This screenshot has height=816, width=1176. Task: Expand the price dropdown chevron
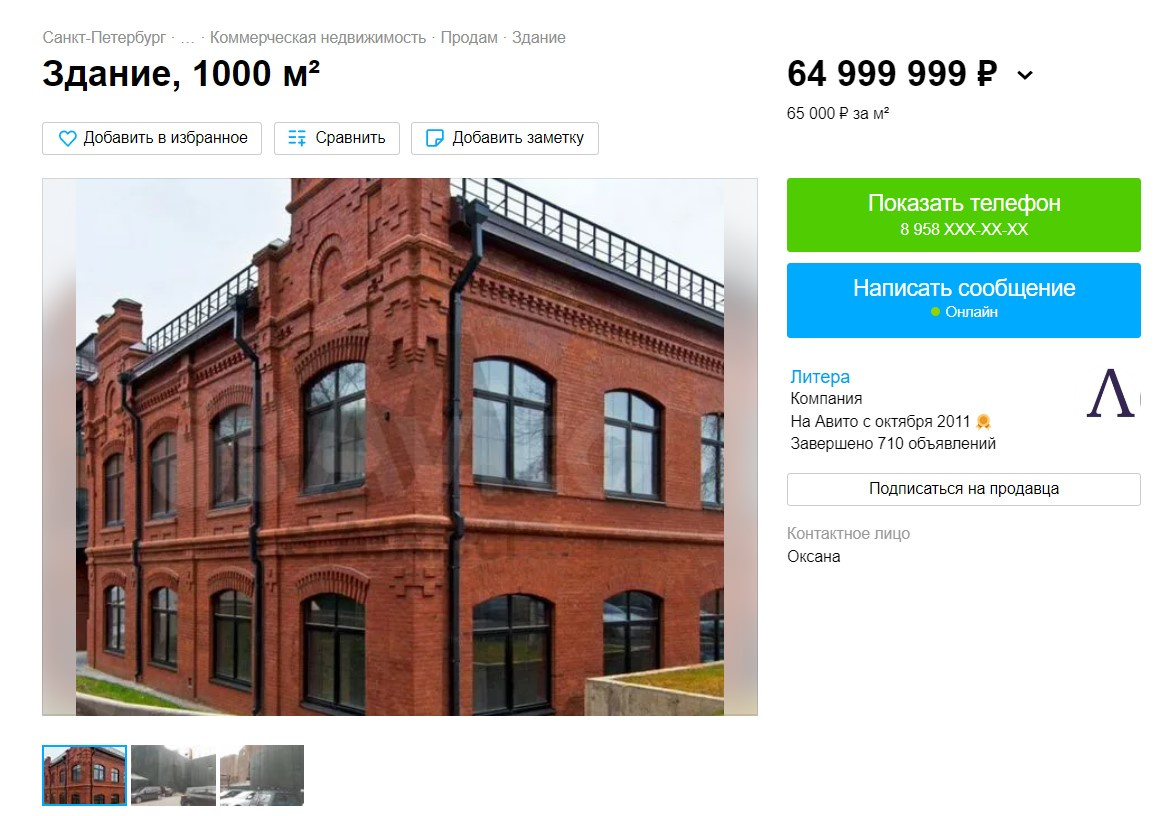click(x=1025, y=75)
